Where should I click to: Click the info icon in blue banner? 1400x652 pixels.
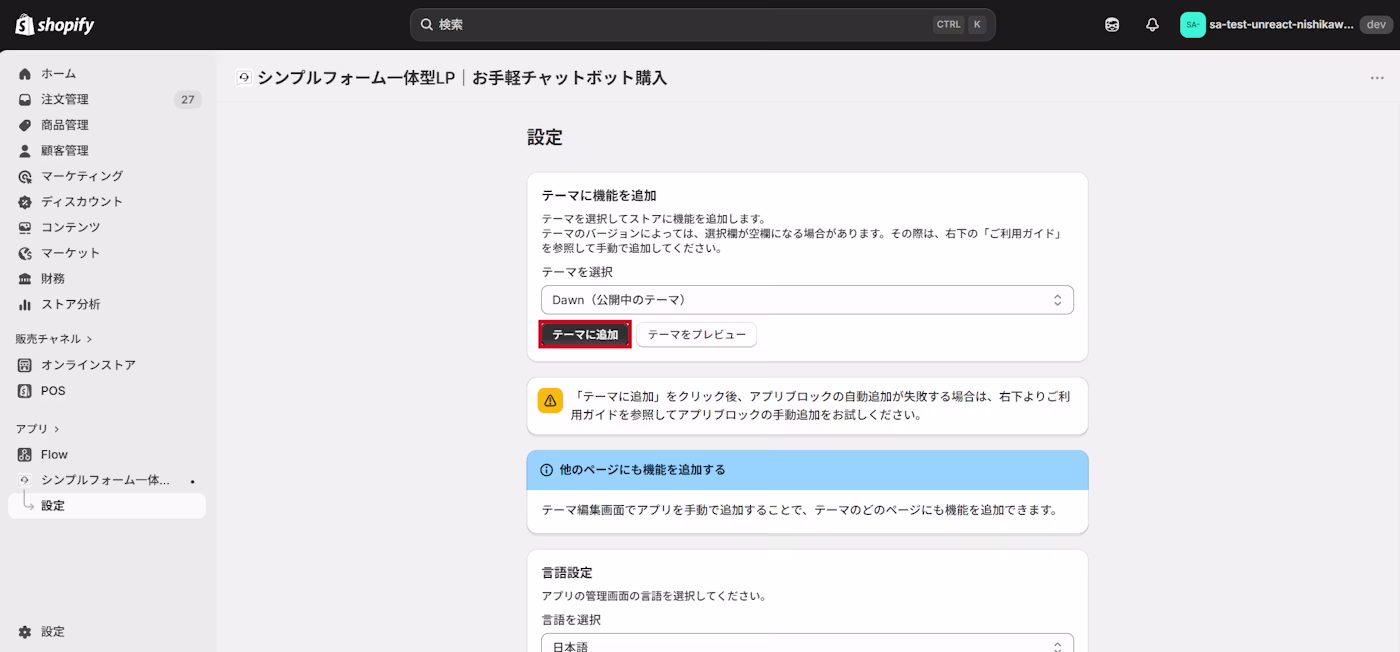547,470
